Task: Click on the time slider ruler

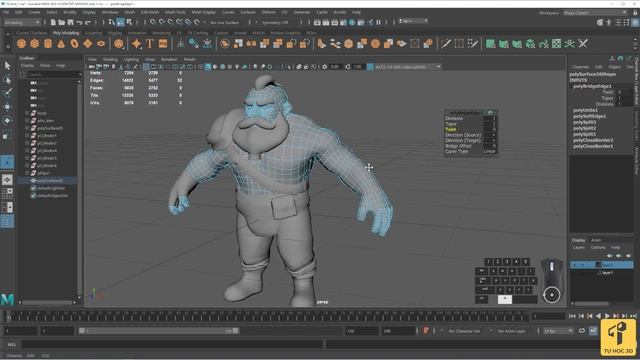Action: point(269,316)
